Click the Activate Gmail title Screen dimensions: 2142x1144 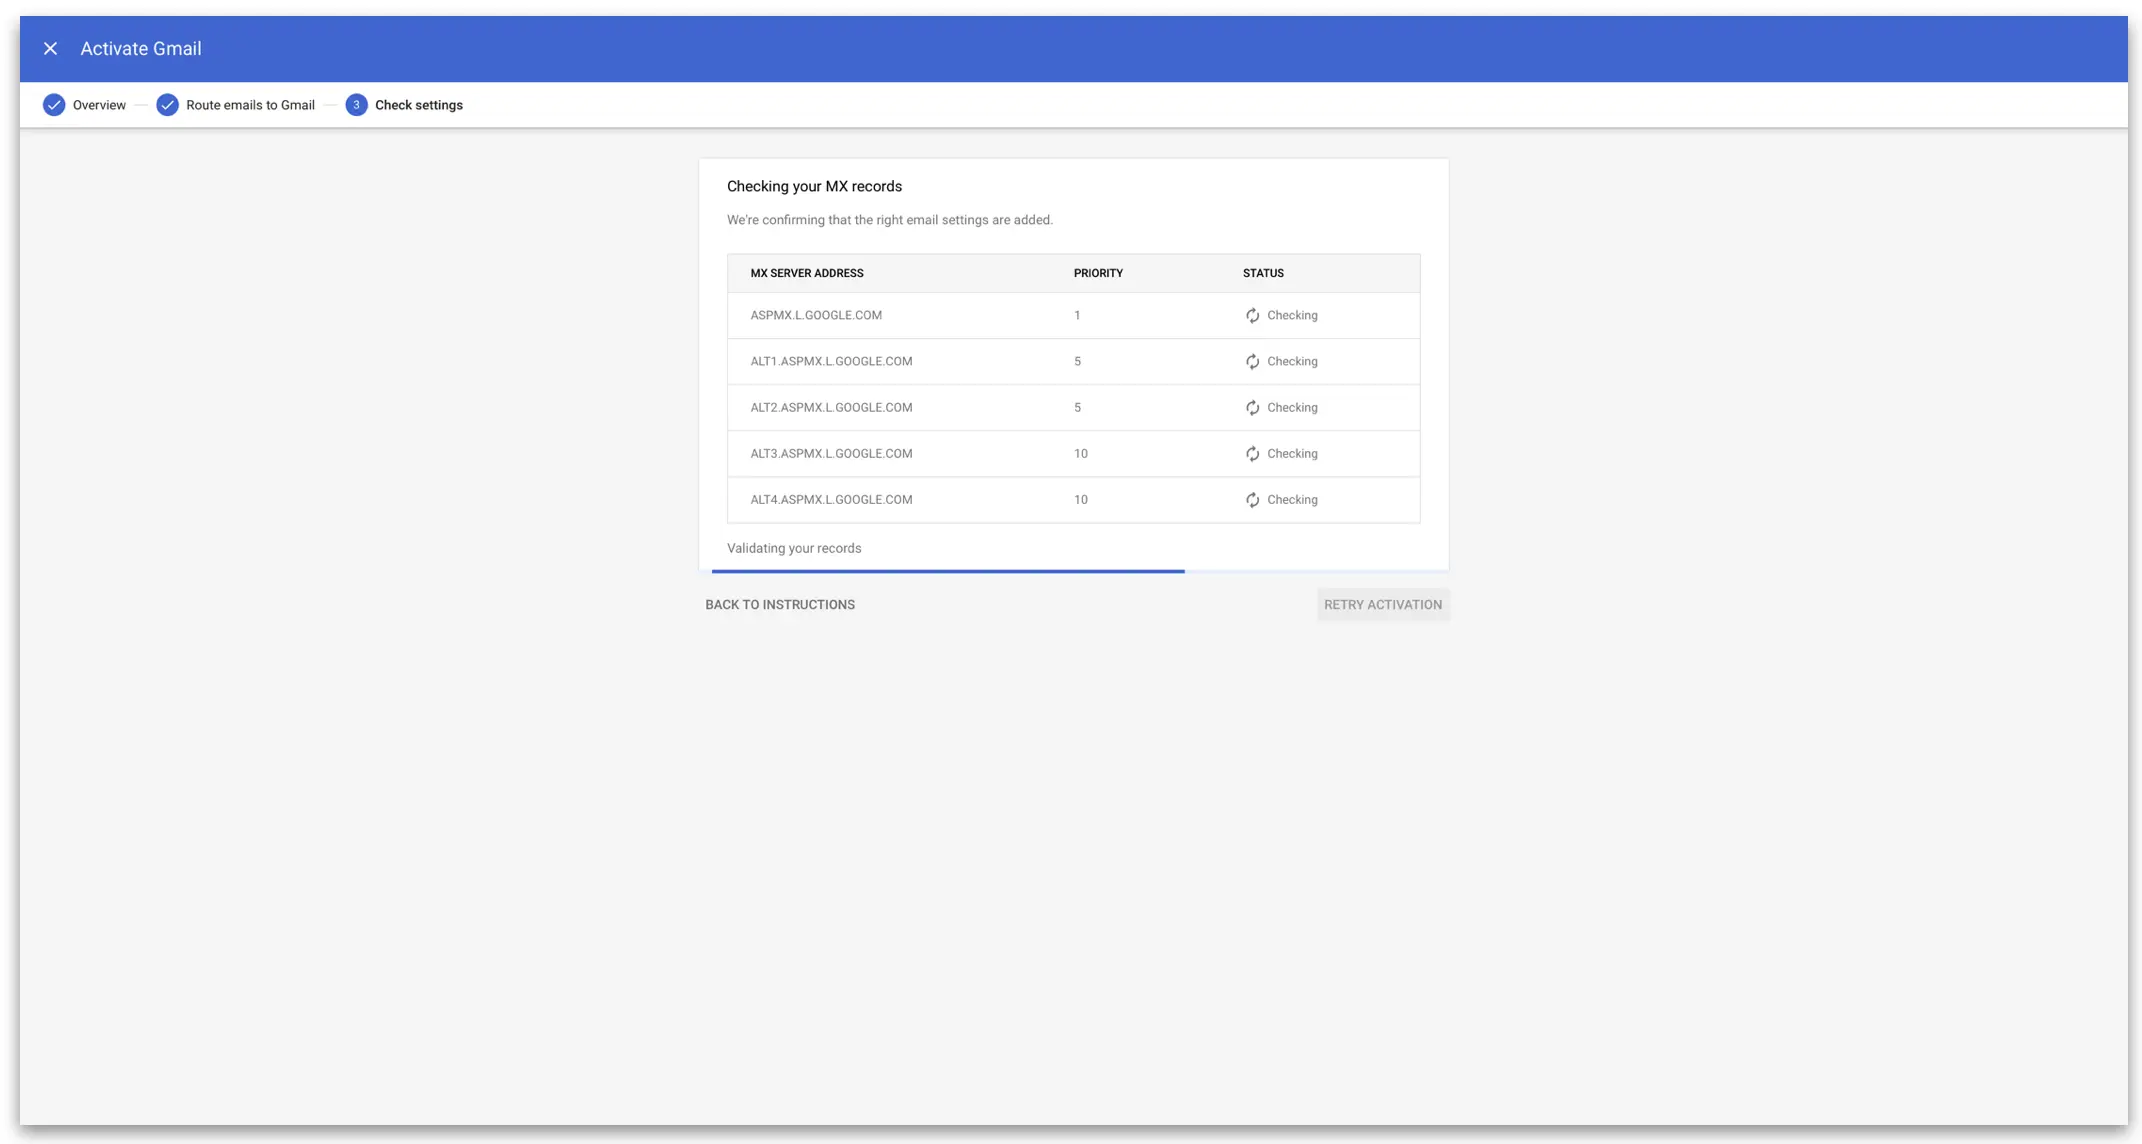[141, 48]
